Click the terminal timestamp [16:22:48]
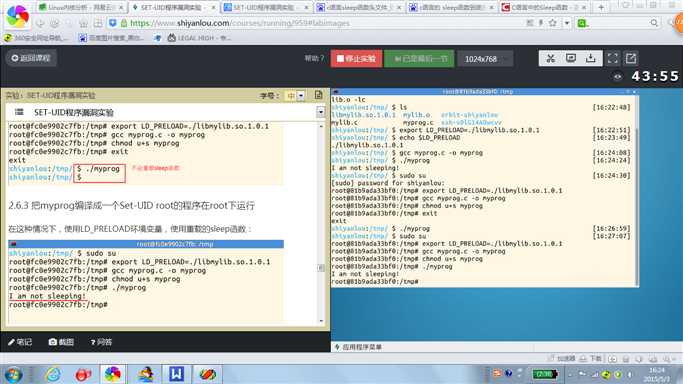The image size is (683, 384). tap(611, 107)
